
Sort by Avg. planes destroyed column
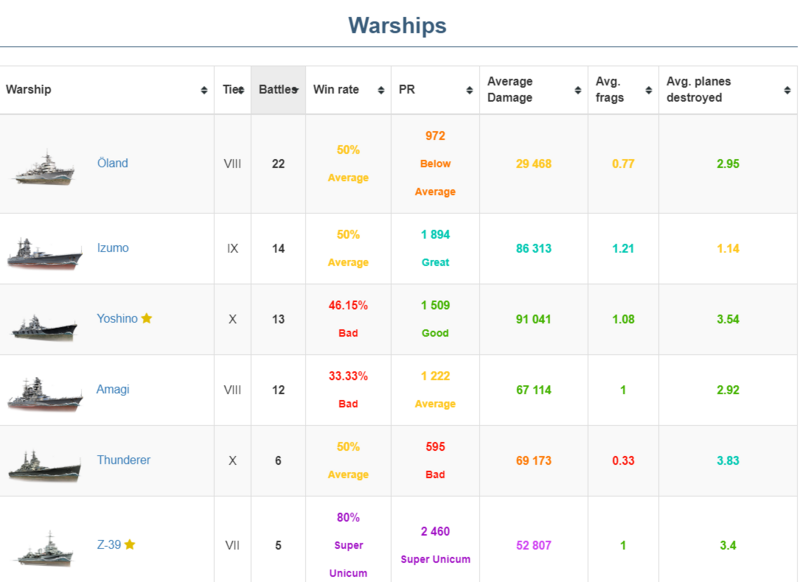pyautogui.click(x=727, y=90)
